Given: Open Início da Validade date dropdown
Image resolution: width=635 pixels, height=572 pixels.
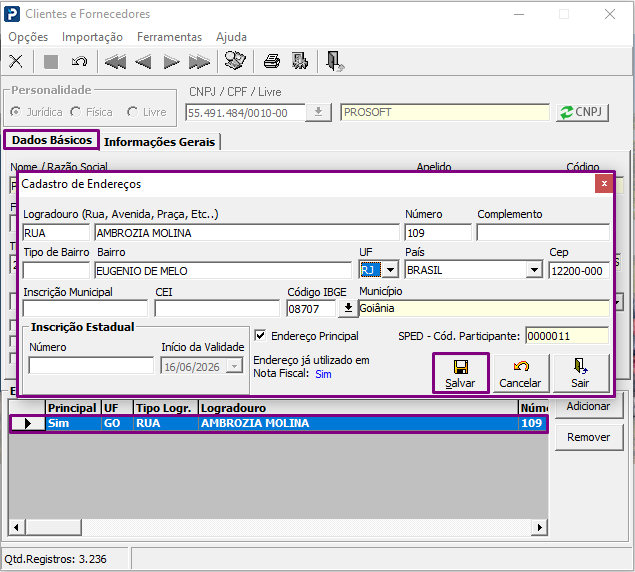Looking at the screenshot, I should [x=234, y=366].
